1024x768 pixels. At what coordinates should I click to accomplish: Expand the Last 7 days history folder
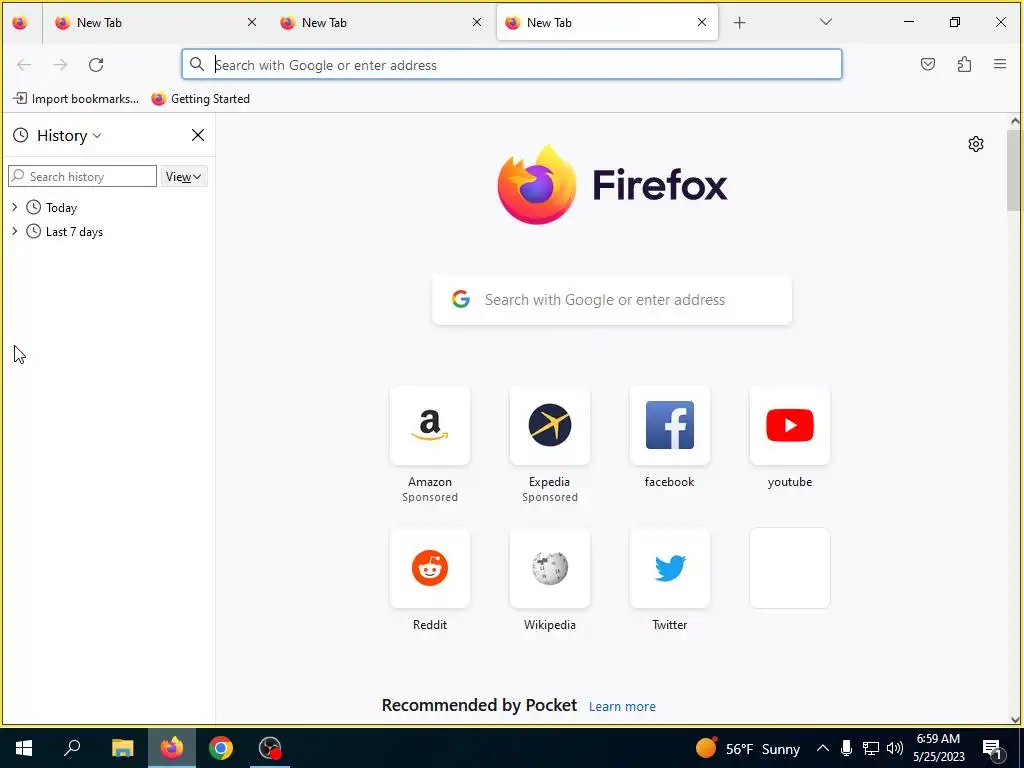15,231
